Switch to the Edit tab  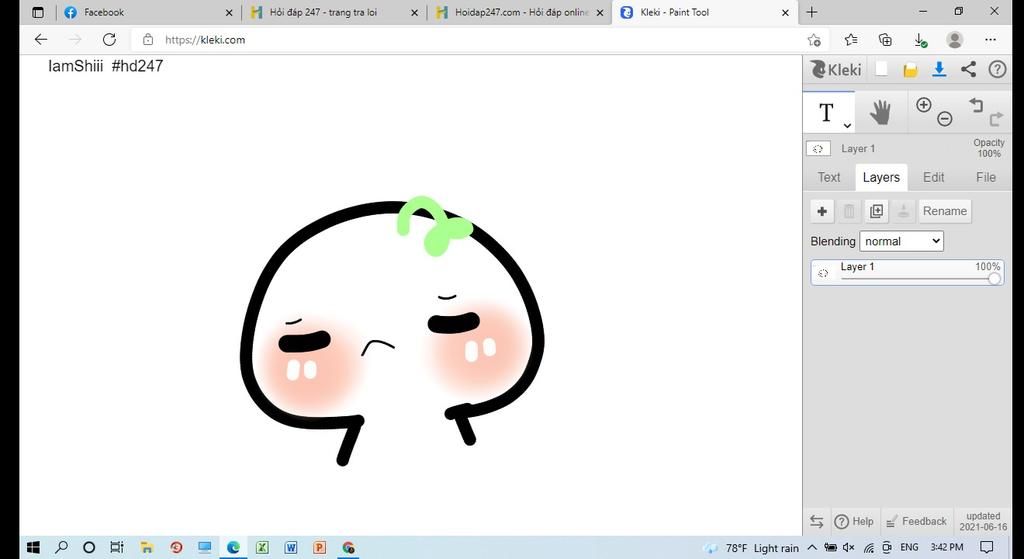(x=933, y=178)
